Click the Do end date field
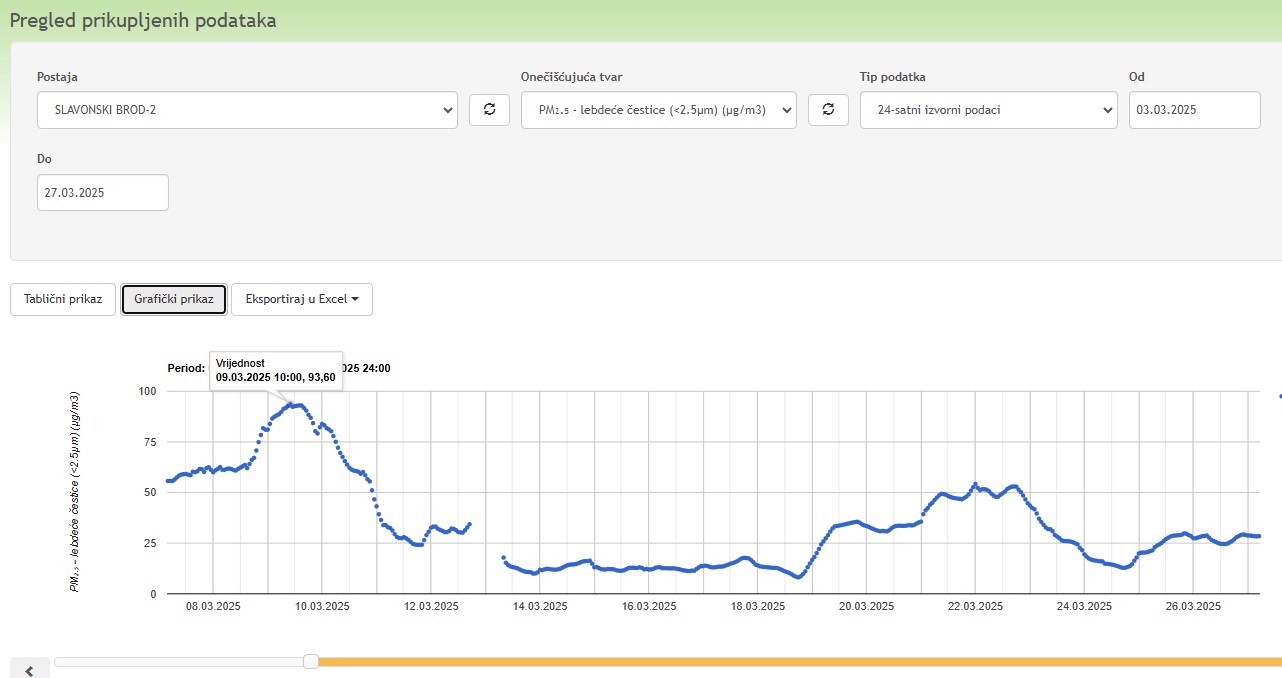The image size is (1282, 678). tap(102, 193)
